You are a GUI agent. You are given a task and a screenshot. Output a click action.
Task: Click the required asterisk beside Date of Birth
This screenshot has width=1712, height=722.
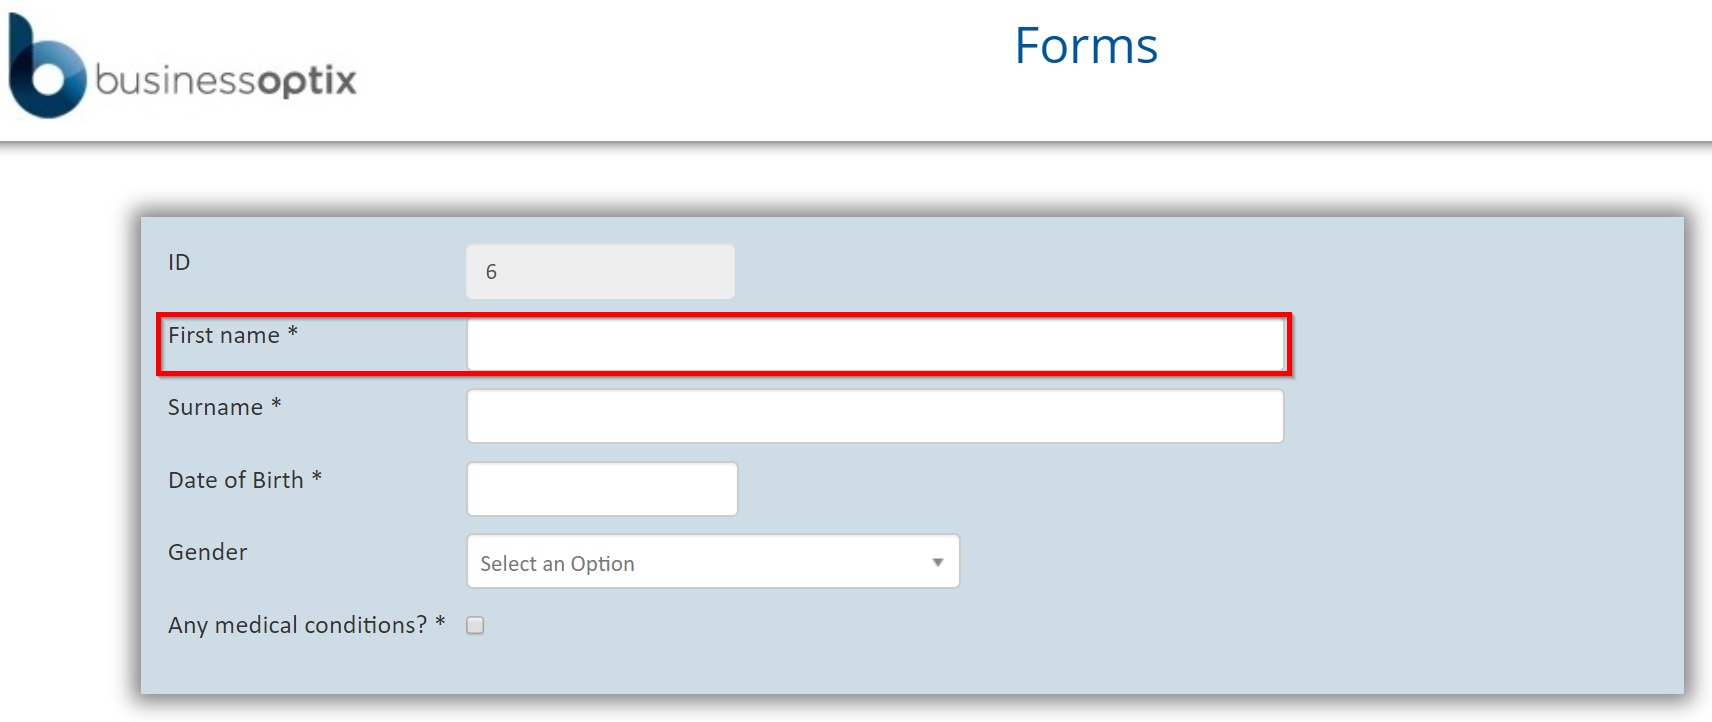(317, 476)
